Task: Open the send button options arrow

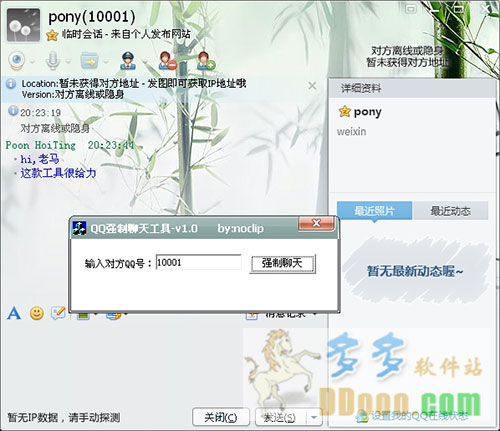Action: (x=314, y=417)
